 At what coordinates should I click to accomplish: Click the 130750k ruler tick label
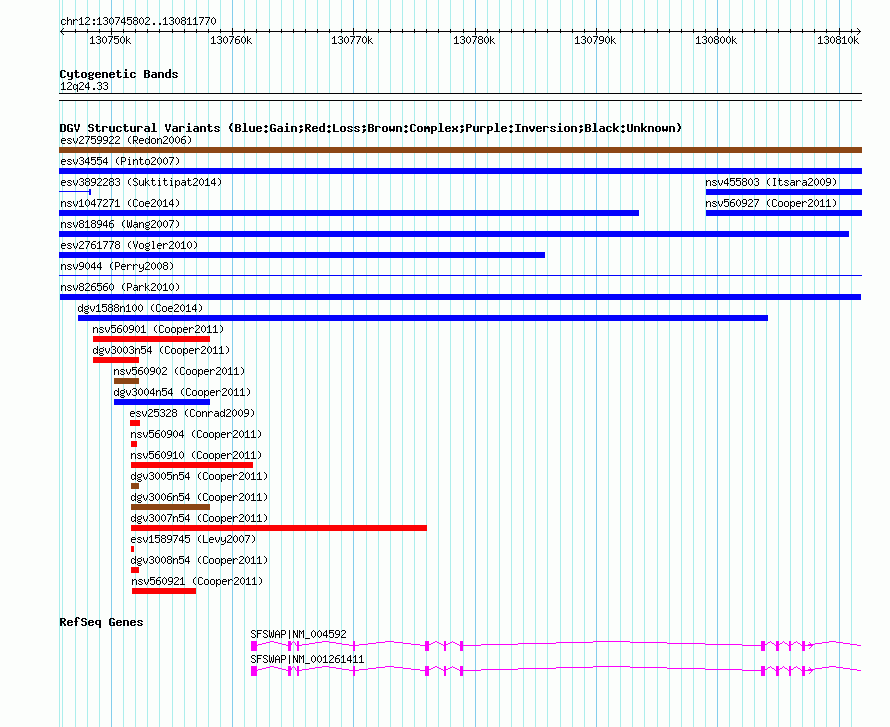(110, 40)
